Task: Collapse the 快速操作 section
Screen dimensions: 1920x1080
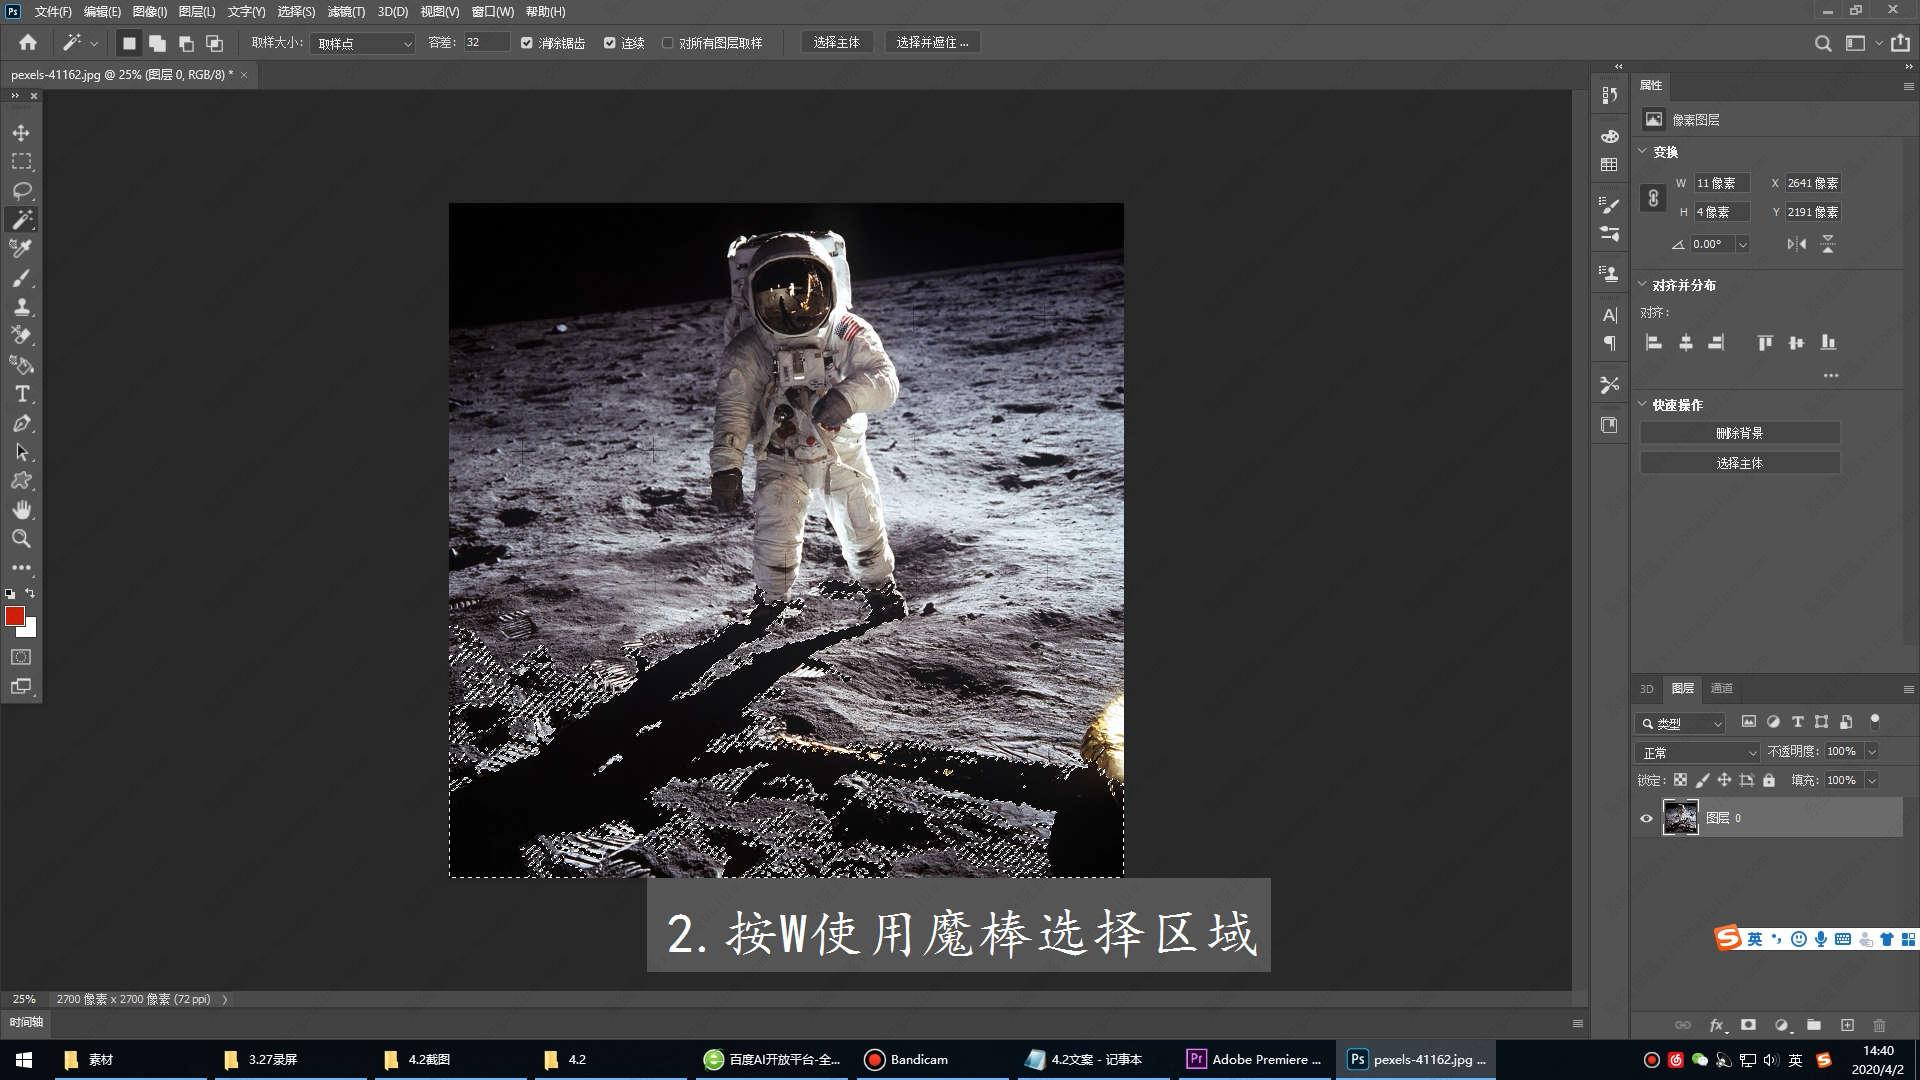Action: click(1642, 404)
